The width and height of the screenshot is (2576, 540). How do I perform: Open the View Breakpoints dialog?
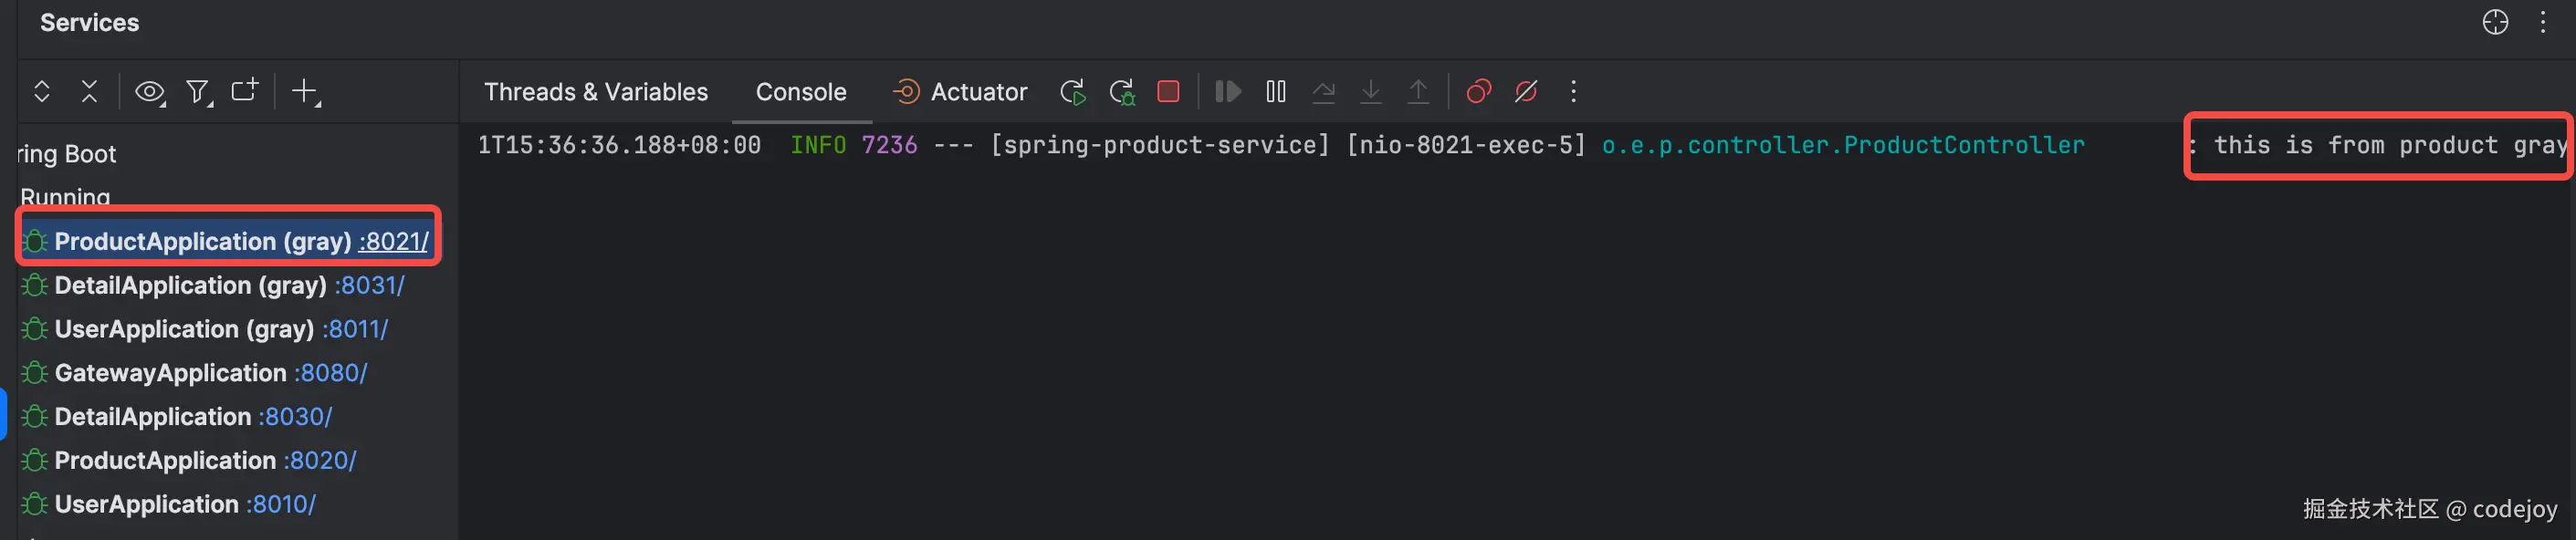point(1478,92)
